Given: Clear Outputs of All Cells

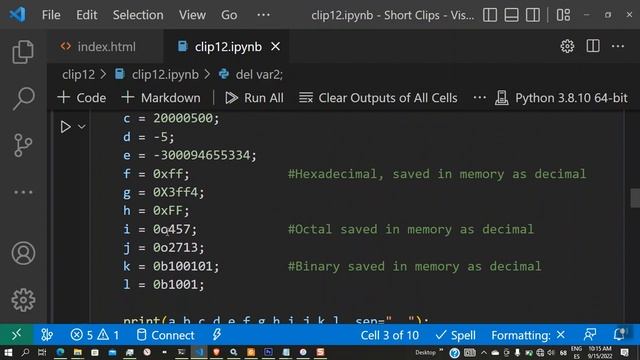Looking at the screenshot, I should (x=378, y=98).
